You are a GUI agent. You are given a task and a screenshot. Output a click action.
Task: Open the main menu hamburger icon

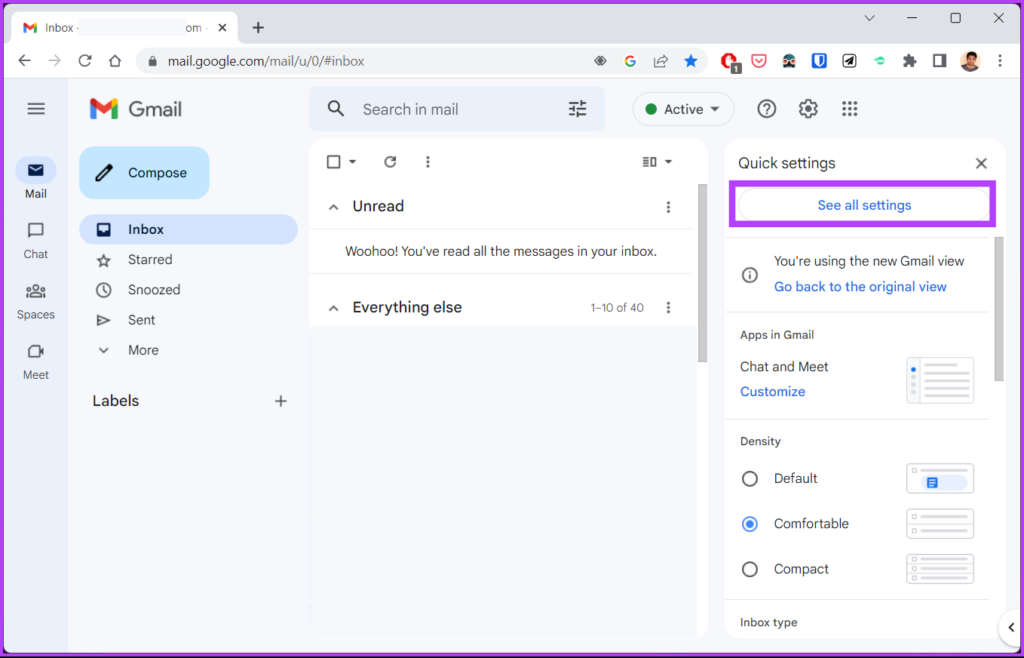pyautogui.click(x=36, y=109)
